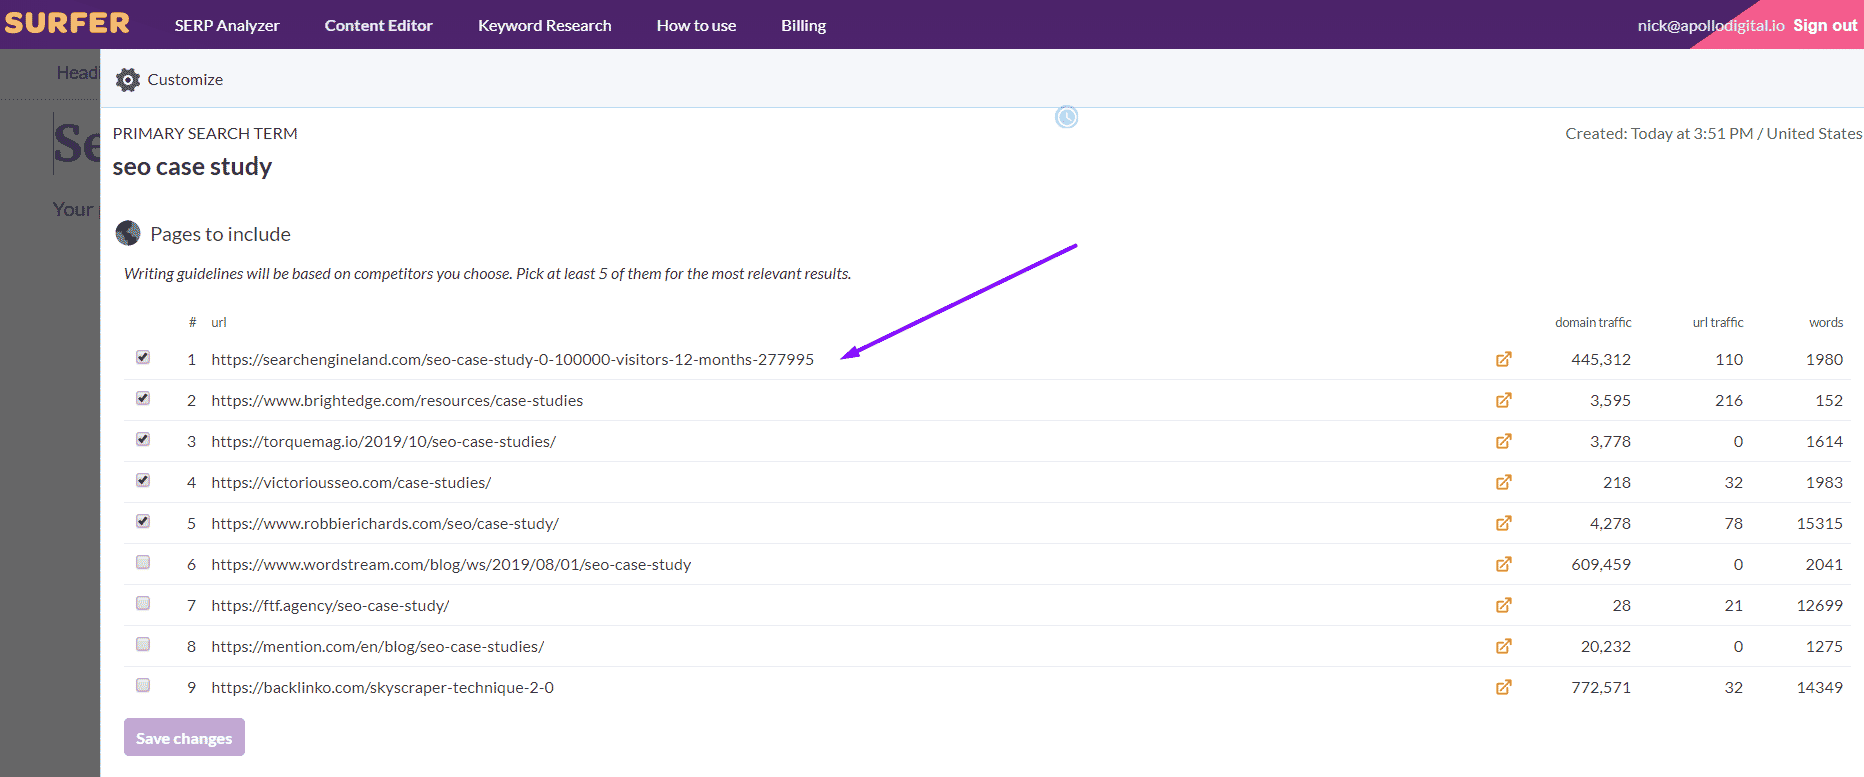Viewport: 1864px width, 777px height.
Task: Open searchengineland.com external link icon
Action: click(x=1503, y=359)
